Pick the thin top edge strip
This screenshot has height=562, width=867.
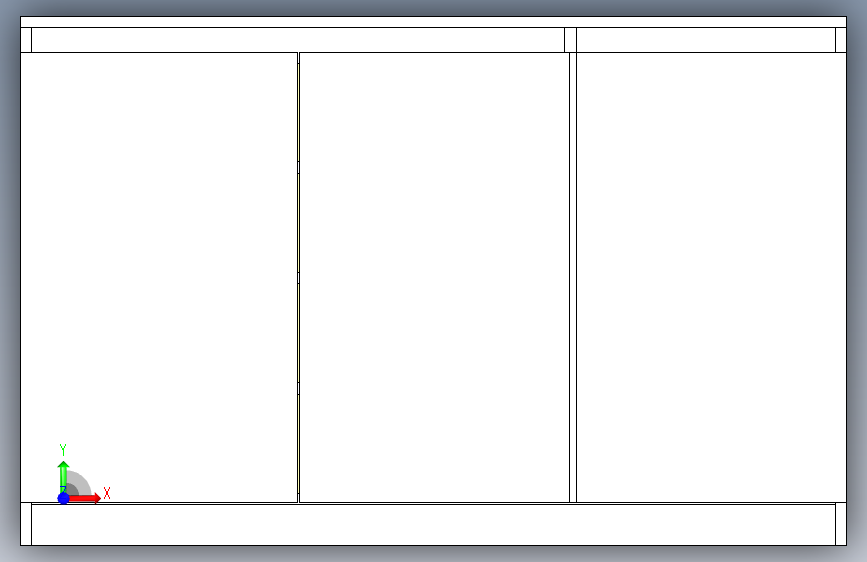tap(434, 22)
